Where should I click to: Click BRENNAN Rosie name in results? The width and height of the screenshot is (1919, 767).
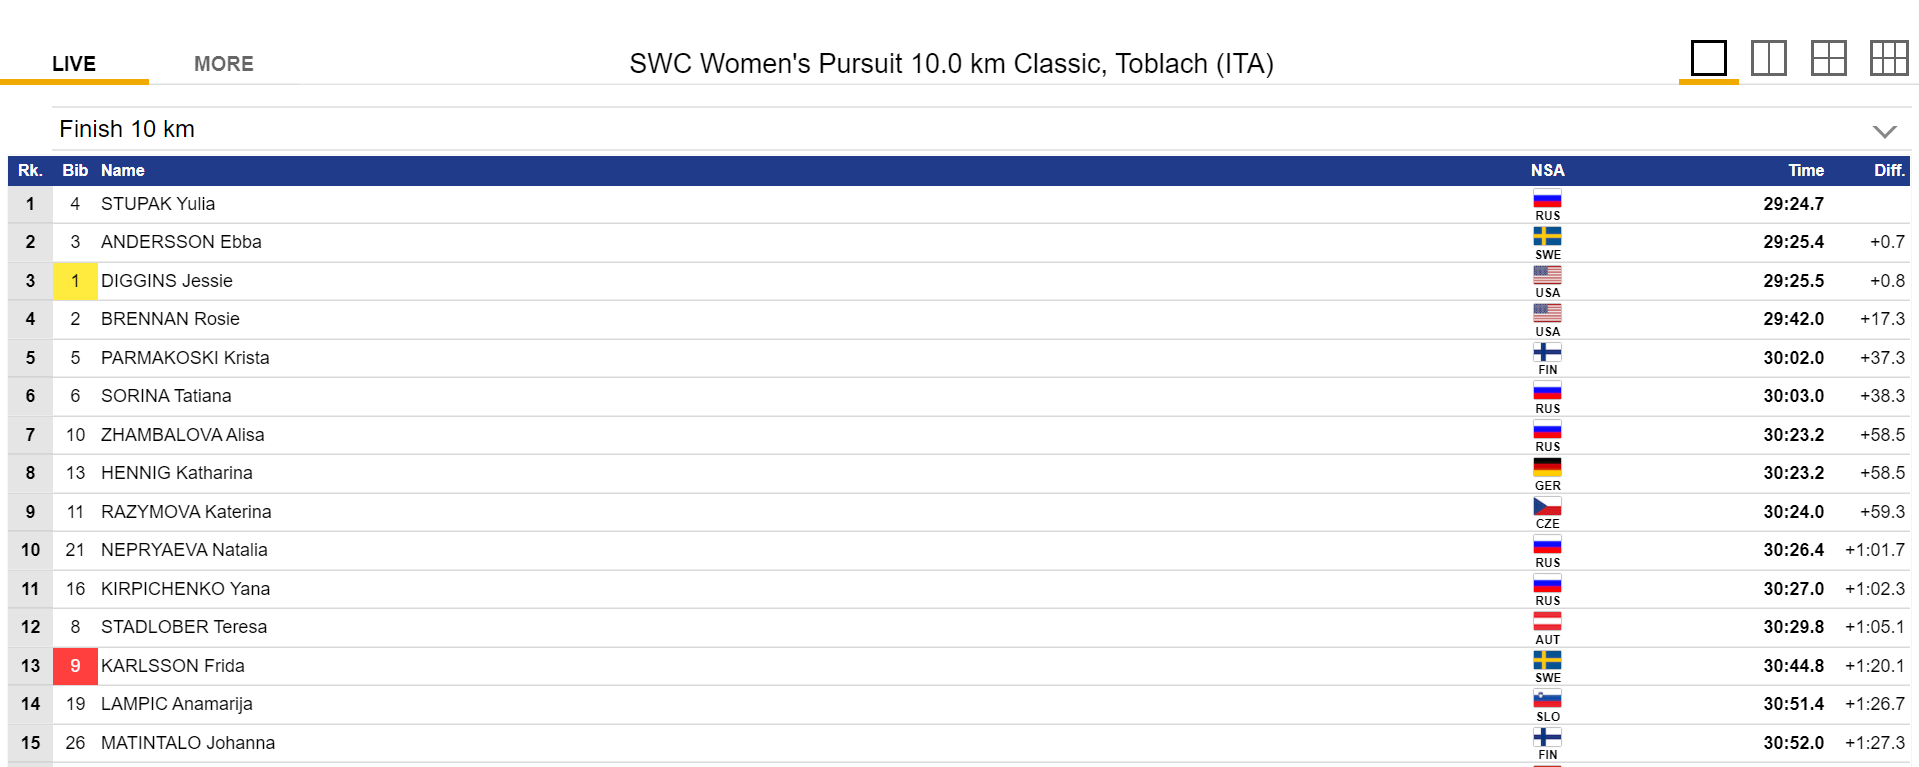(x=170, y=319)
